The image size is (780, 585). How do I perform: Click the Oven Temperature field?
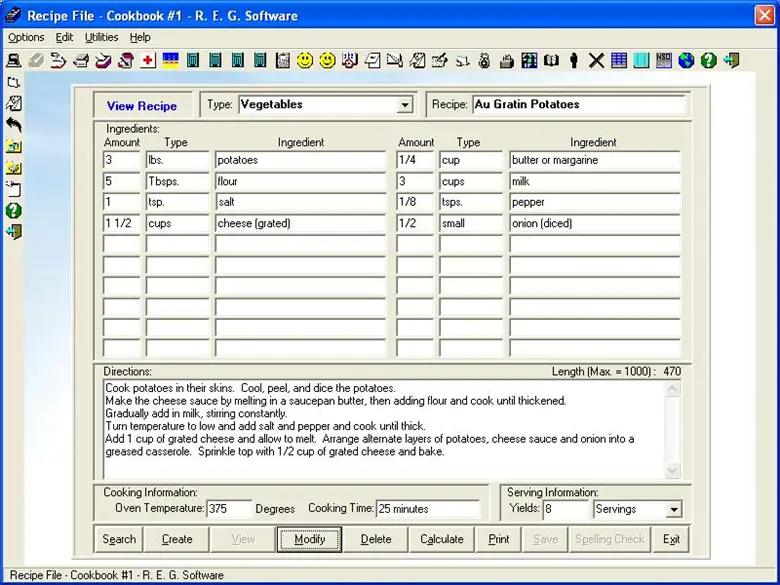click(228, 509)
